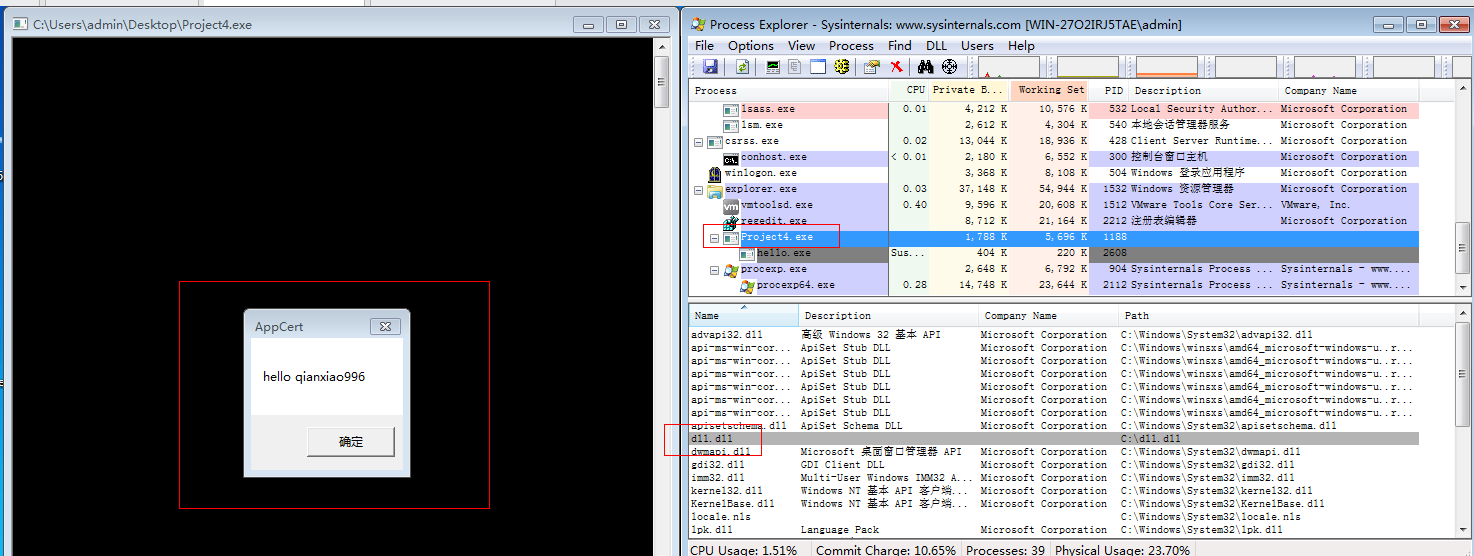Click the process list vertical scrollbar
The height and width of the screenshot is (556, 1474).
1463,189
